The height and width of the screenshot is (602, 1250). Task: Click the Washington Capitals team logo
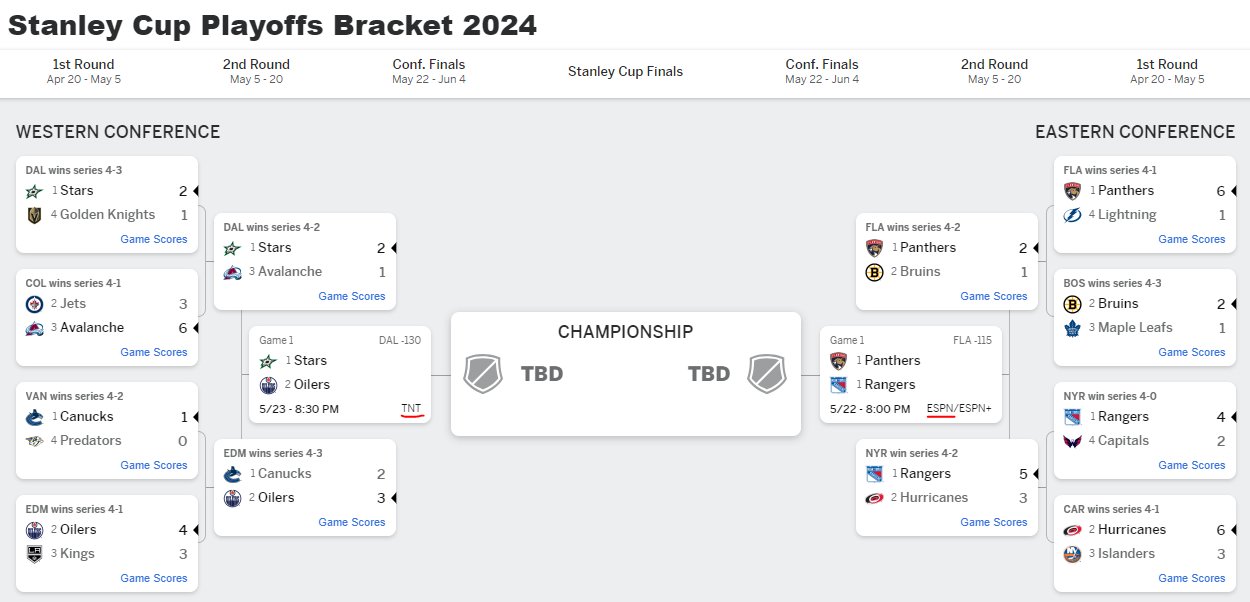point(1072,441)
